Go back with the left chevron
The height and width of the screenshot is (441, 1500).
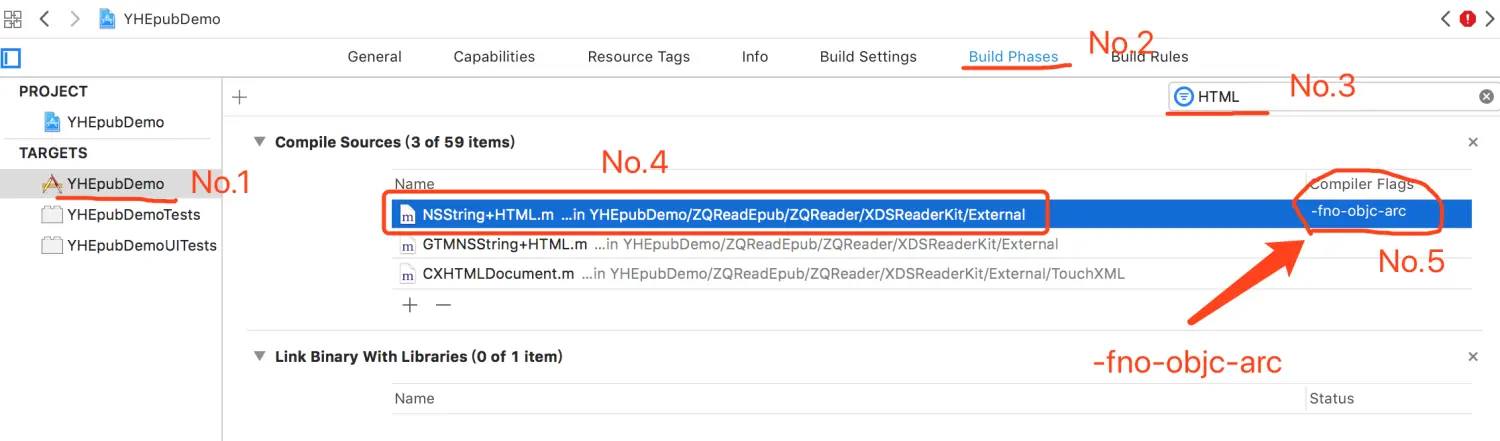pos(45,19)
